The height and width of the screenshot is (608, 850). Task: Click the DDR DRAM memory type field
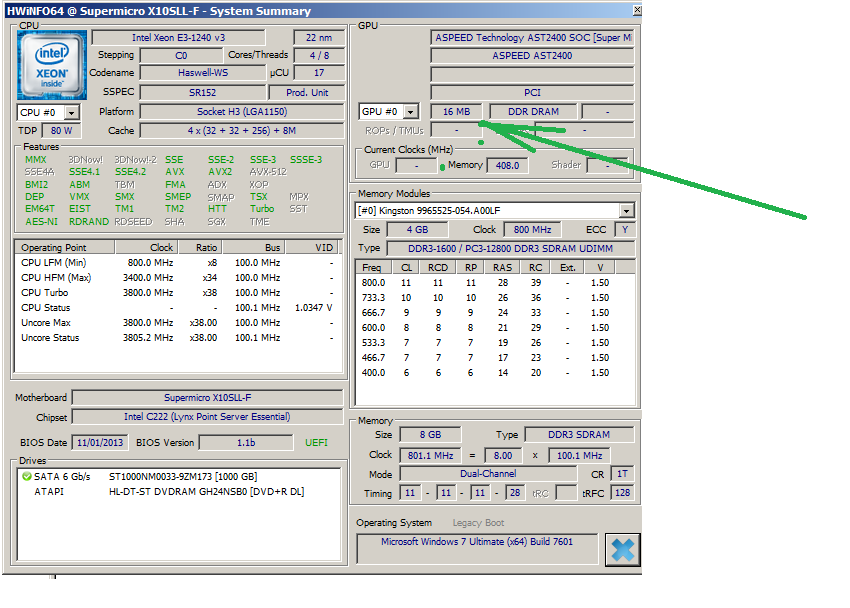coord(533,112)
